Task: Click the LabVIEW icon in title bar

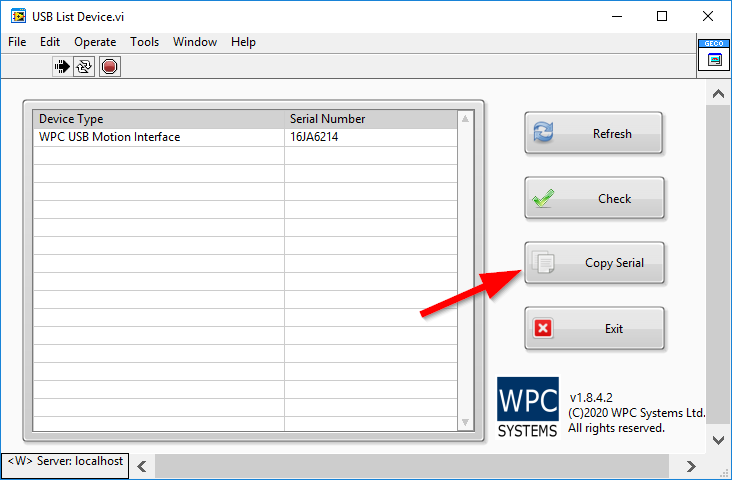Action: [x=17, y=16]
